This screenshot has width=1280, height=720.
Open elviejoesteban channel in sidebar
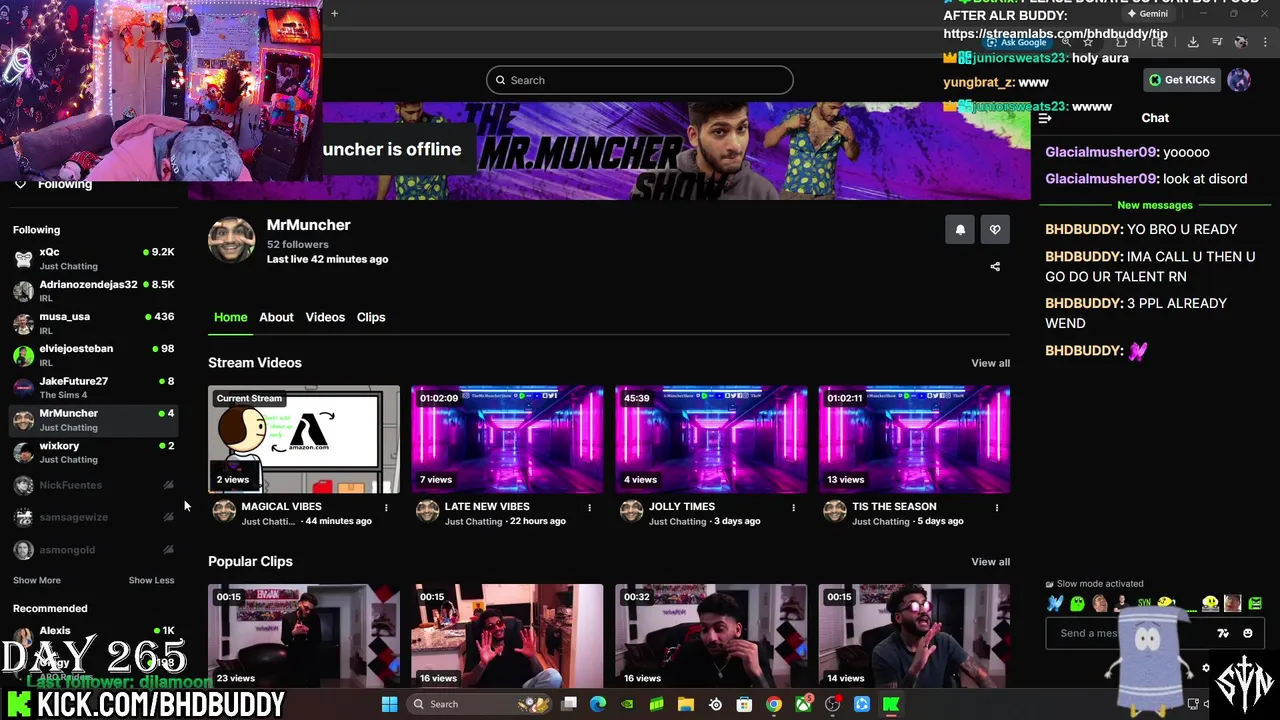[x=93, y=355]
